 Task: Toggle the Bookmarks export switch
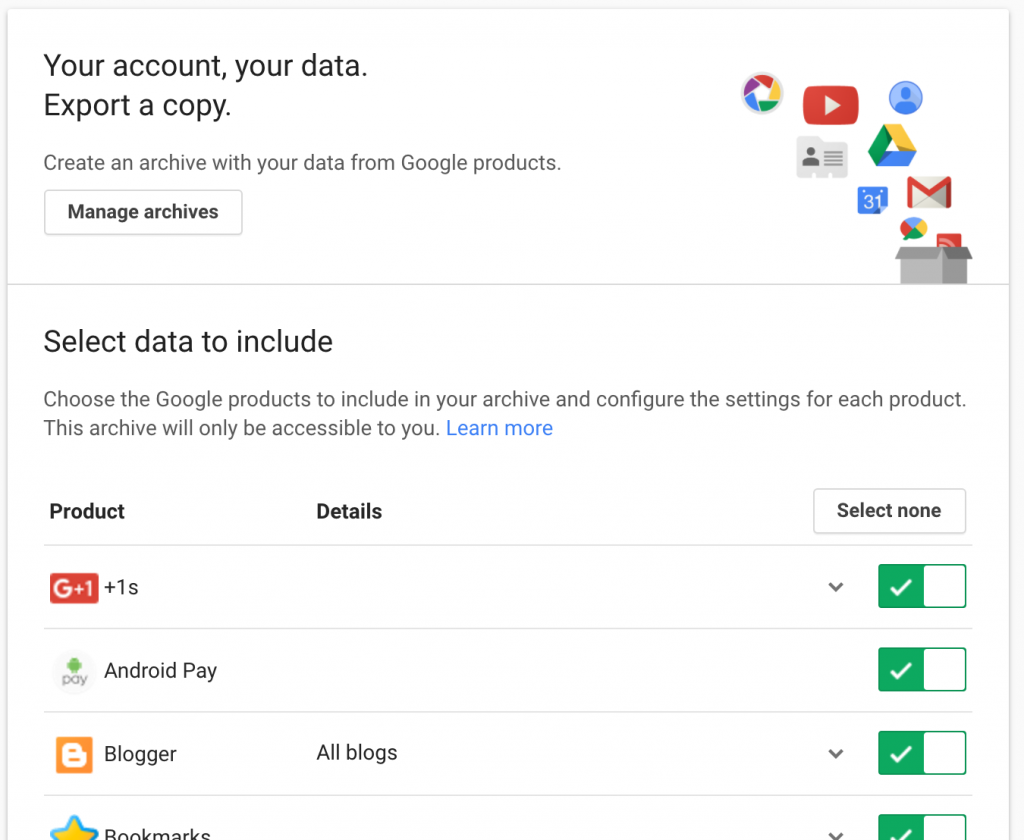921,829
